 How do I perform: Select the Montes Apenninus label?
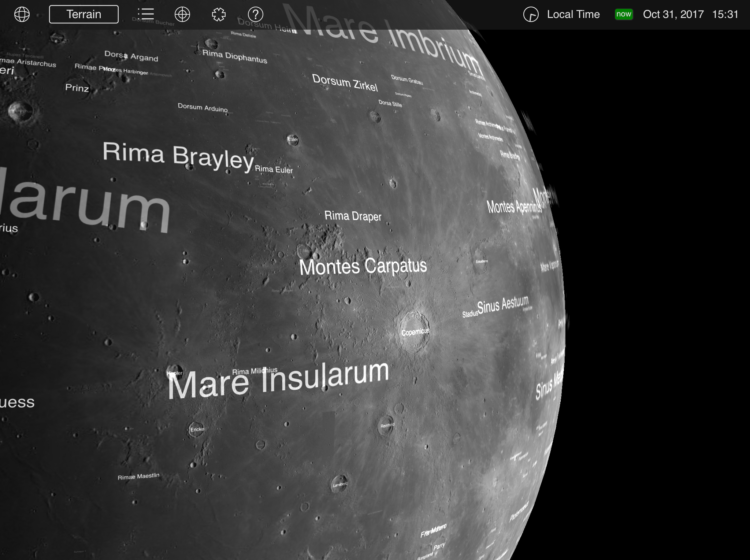pyautogui.click(x=514, y=207)
